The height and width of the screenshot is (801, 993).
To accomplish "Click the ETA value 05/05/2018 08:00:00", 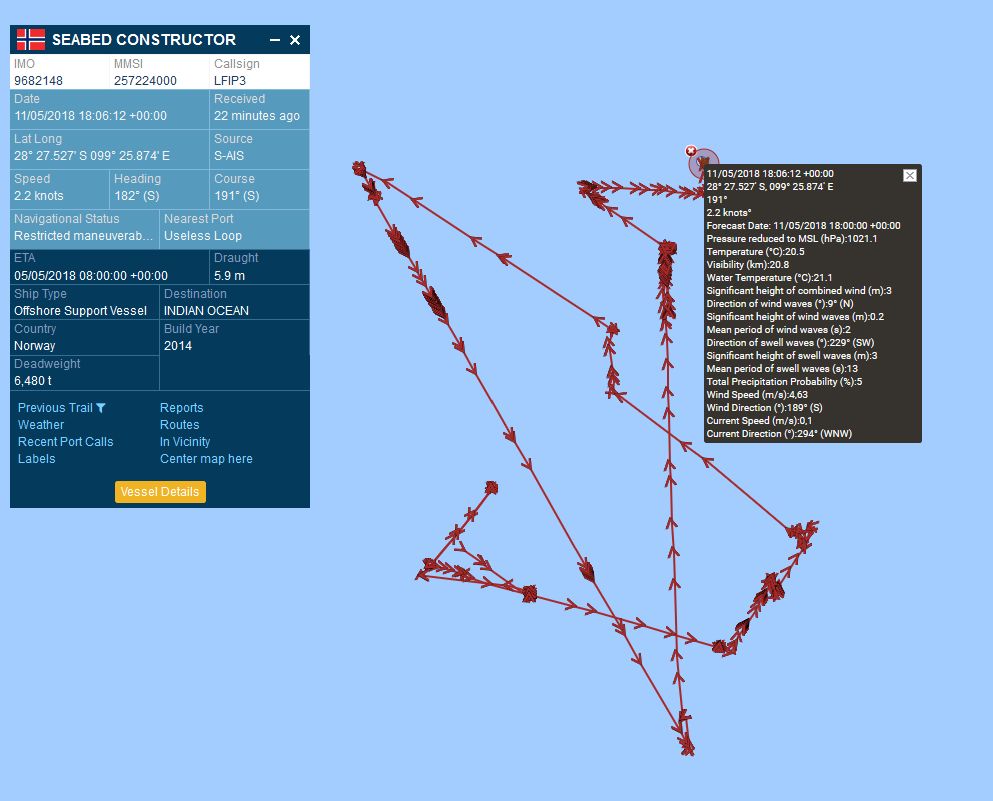I will point(91,275).
